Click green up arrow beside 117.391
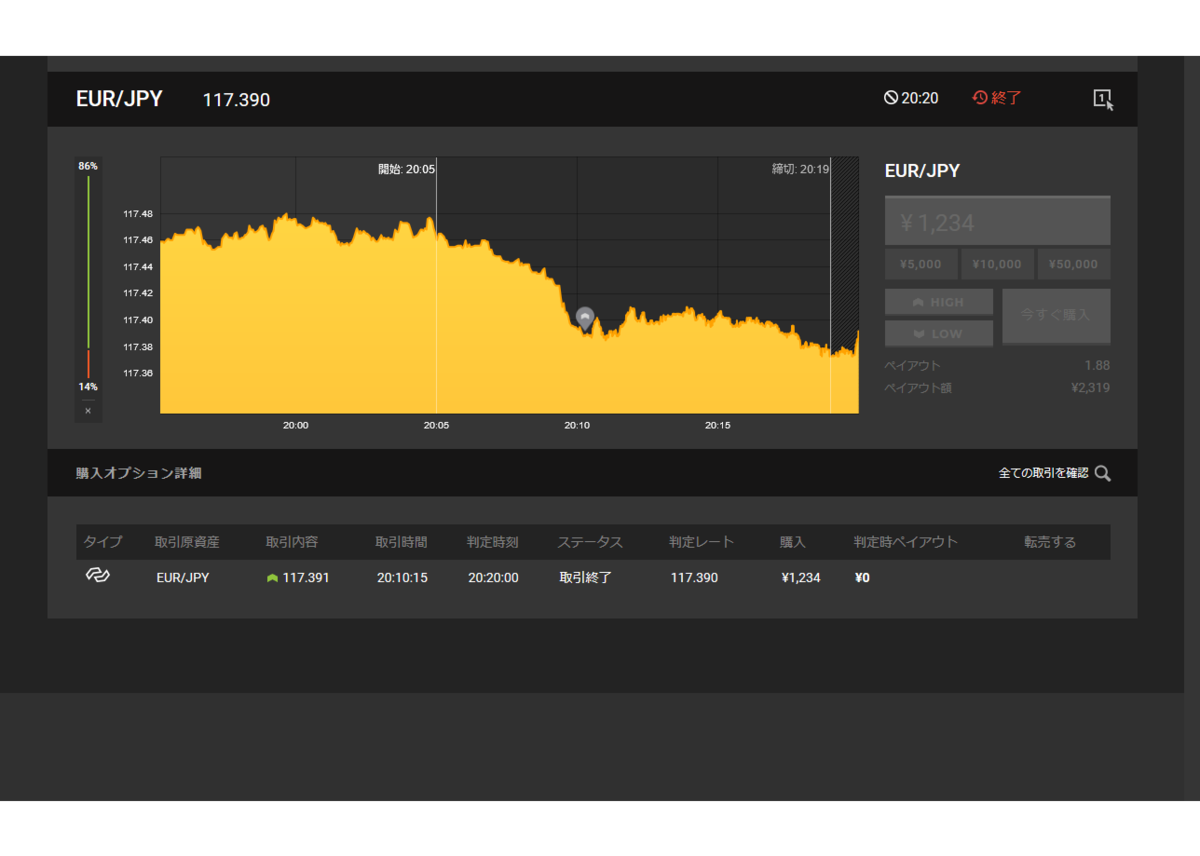Viewport: 1200px width, 856px height. pos(272,578)
